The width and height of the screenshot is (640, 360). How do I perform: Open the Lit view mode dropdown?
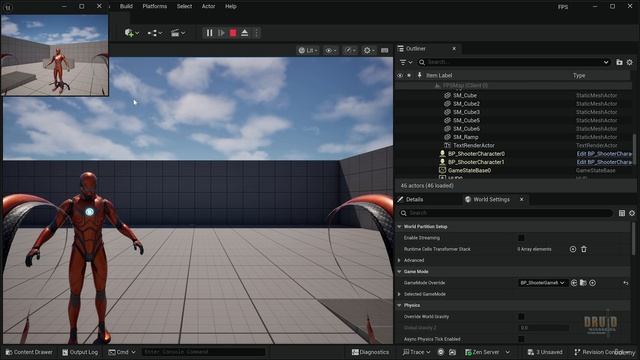click(308, 51)
